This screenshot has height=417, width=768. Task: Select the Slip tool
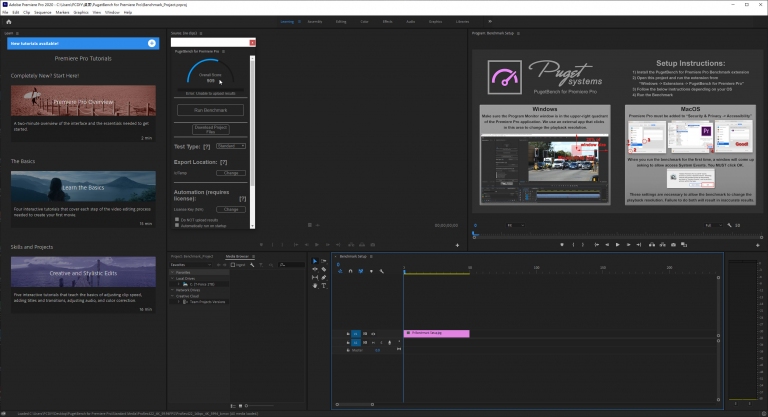point(315,277)
